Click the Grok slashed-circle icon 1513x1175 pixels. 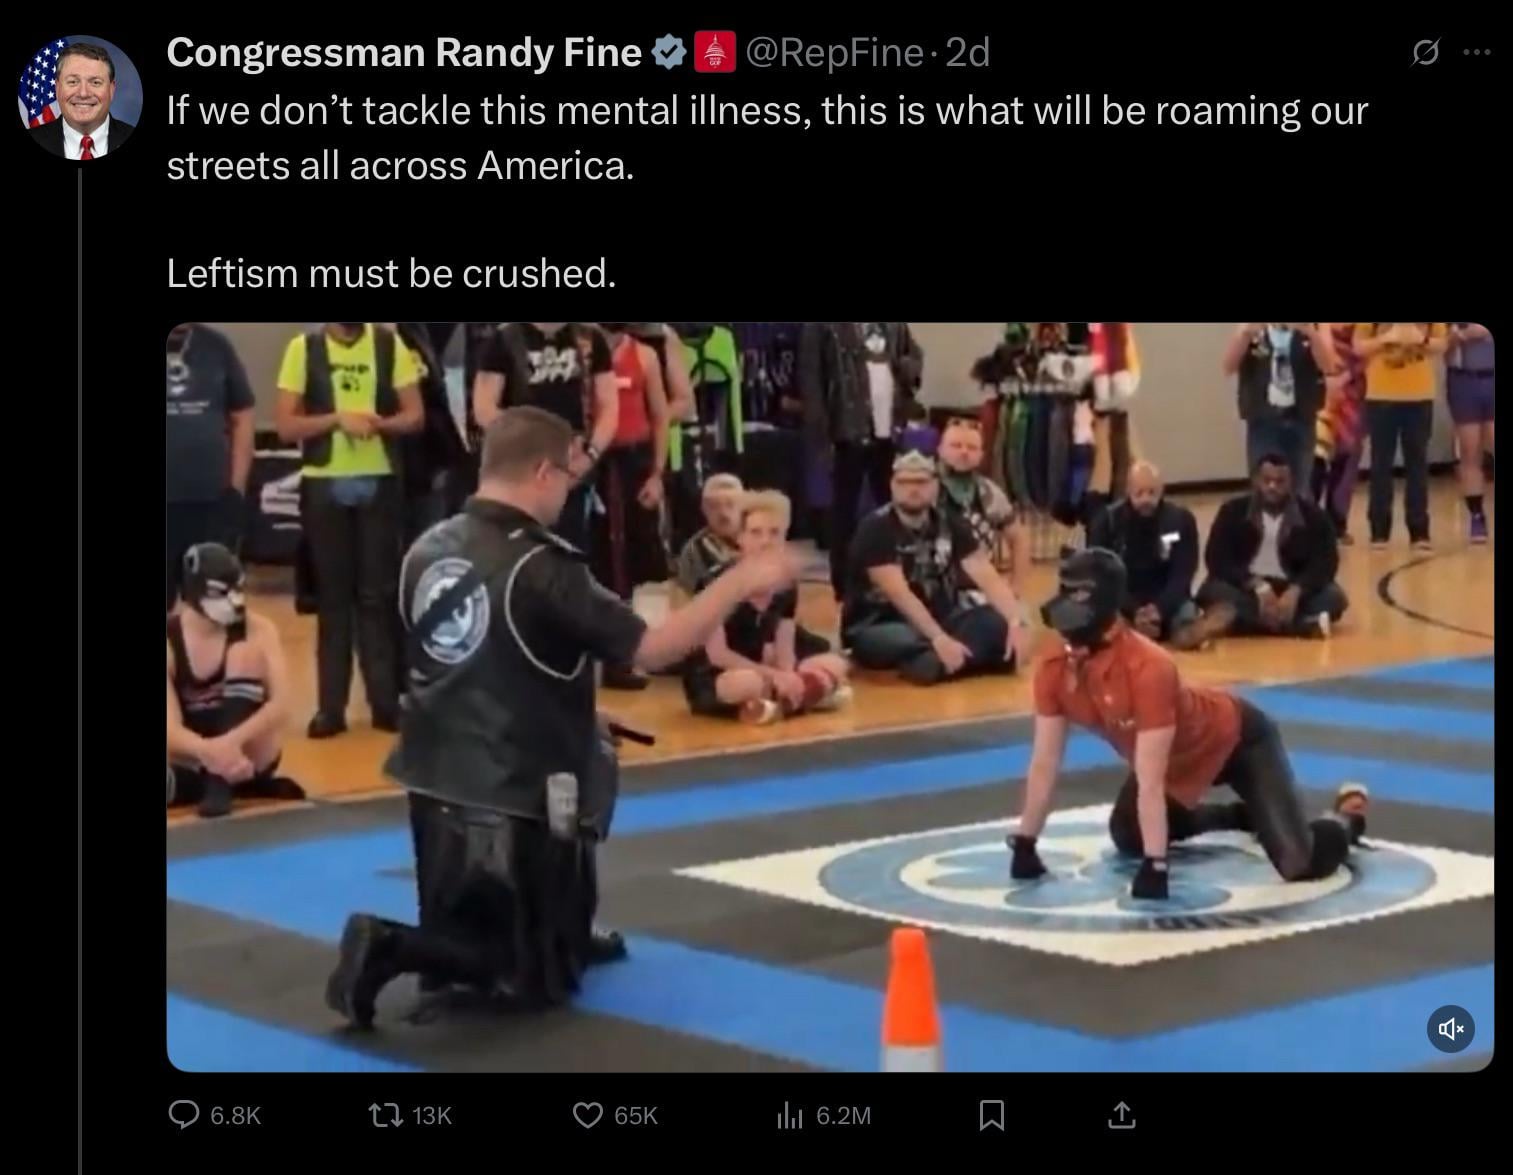click(1424, 53)
